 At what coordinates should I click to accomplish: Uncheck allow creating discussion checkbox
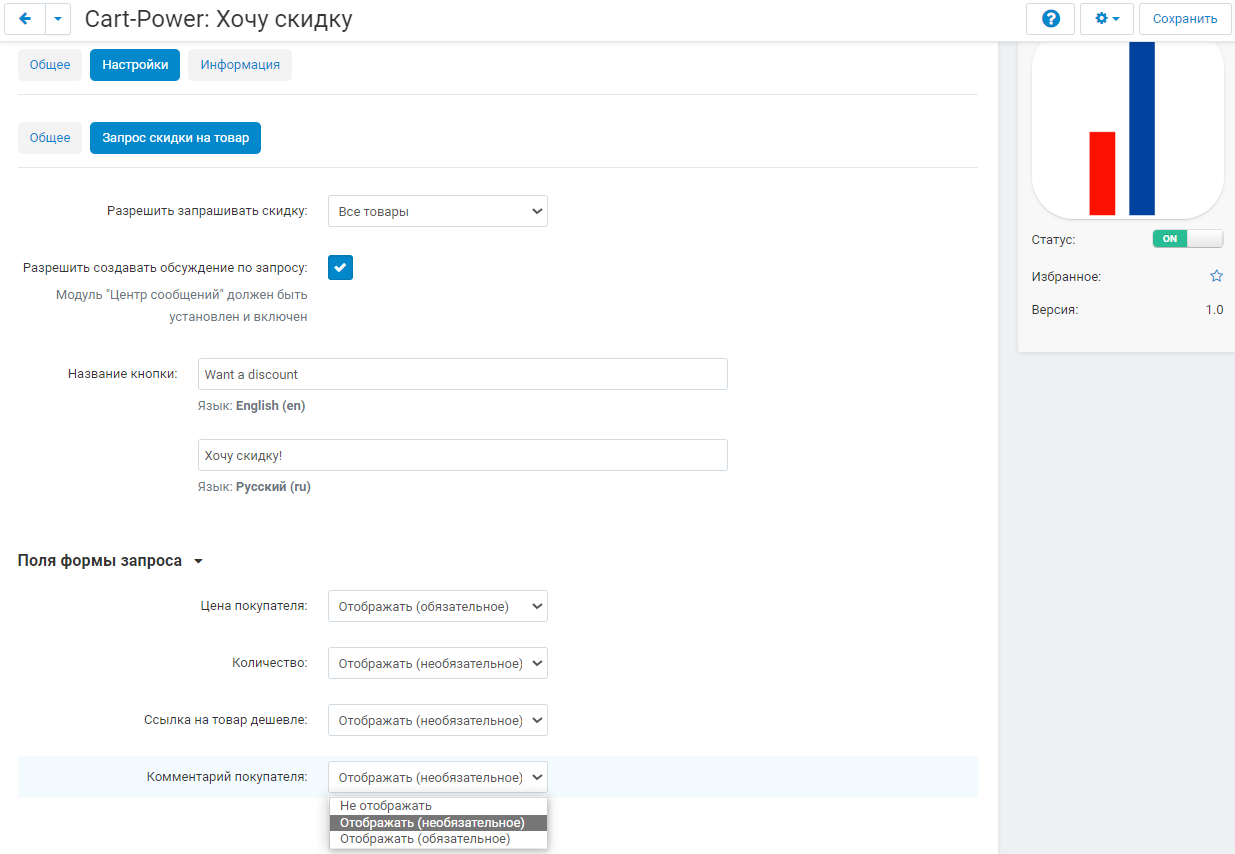[x=340, y=267]
